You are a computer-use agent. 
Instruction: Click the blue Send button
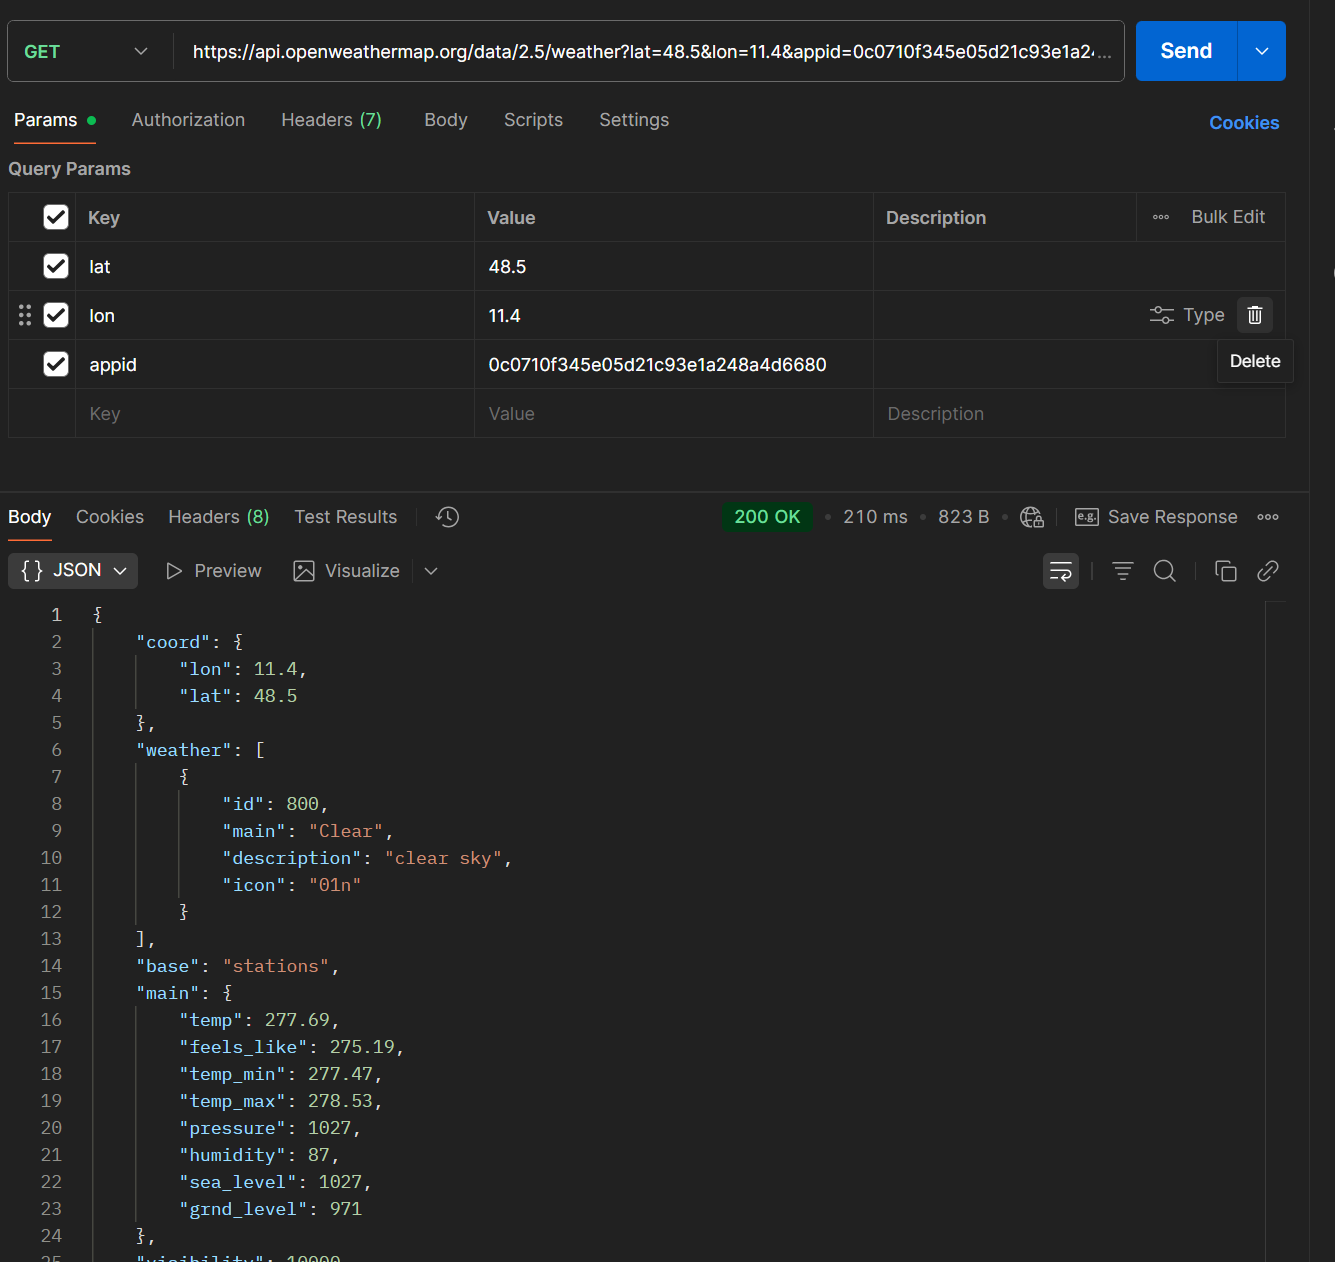pos(1186,51)
